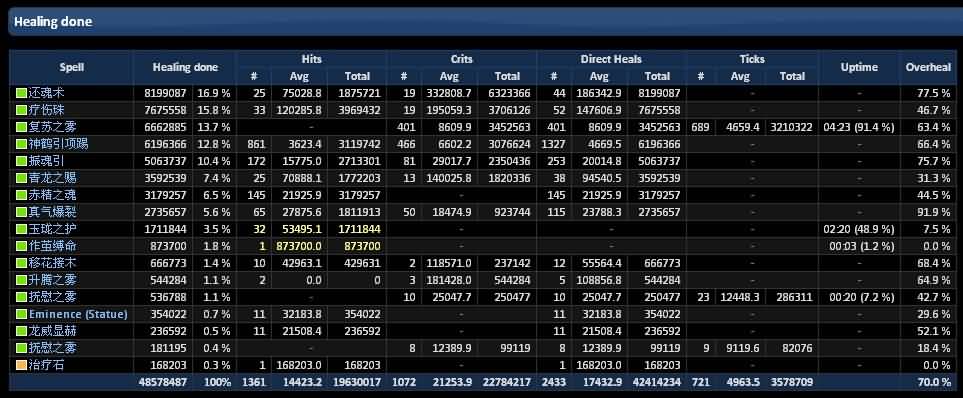This screenshot has width=963, height=398.
Task: Open the 玉珑之护 spell link
Action: click(52, 229)
